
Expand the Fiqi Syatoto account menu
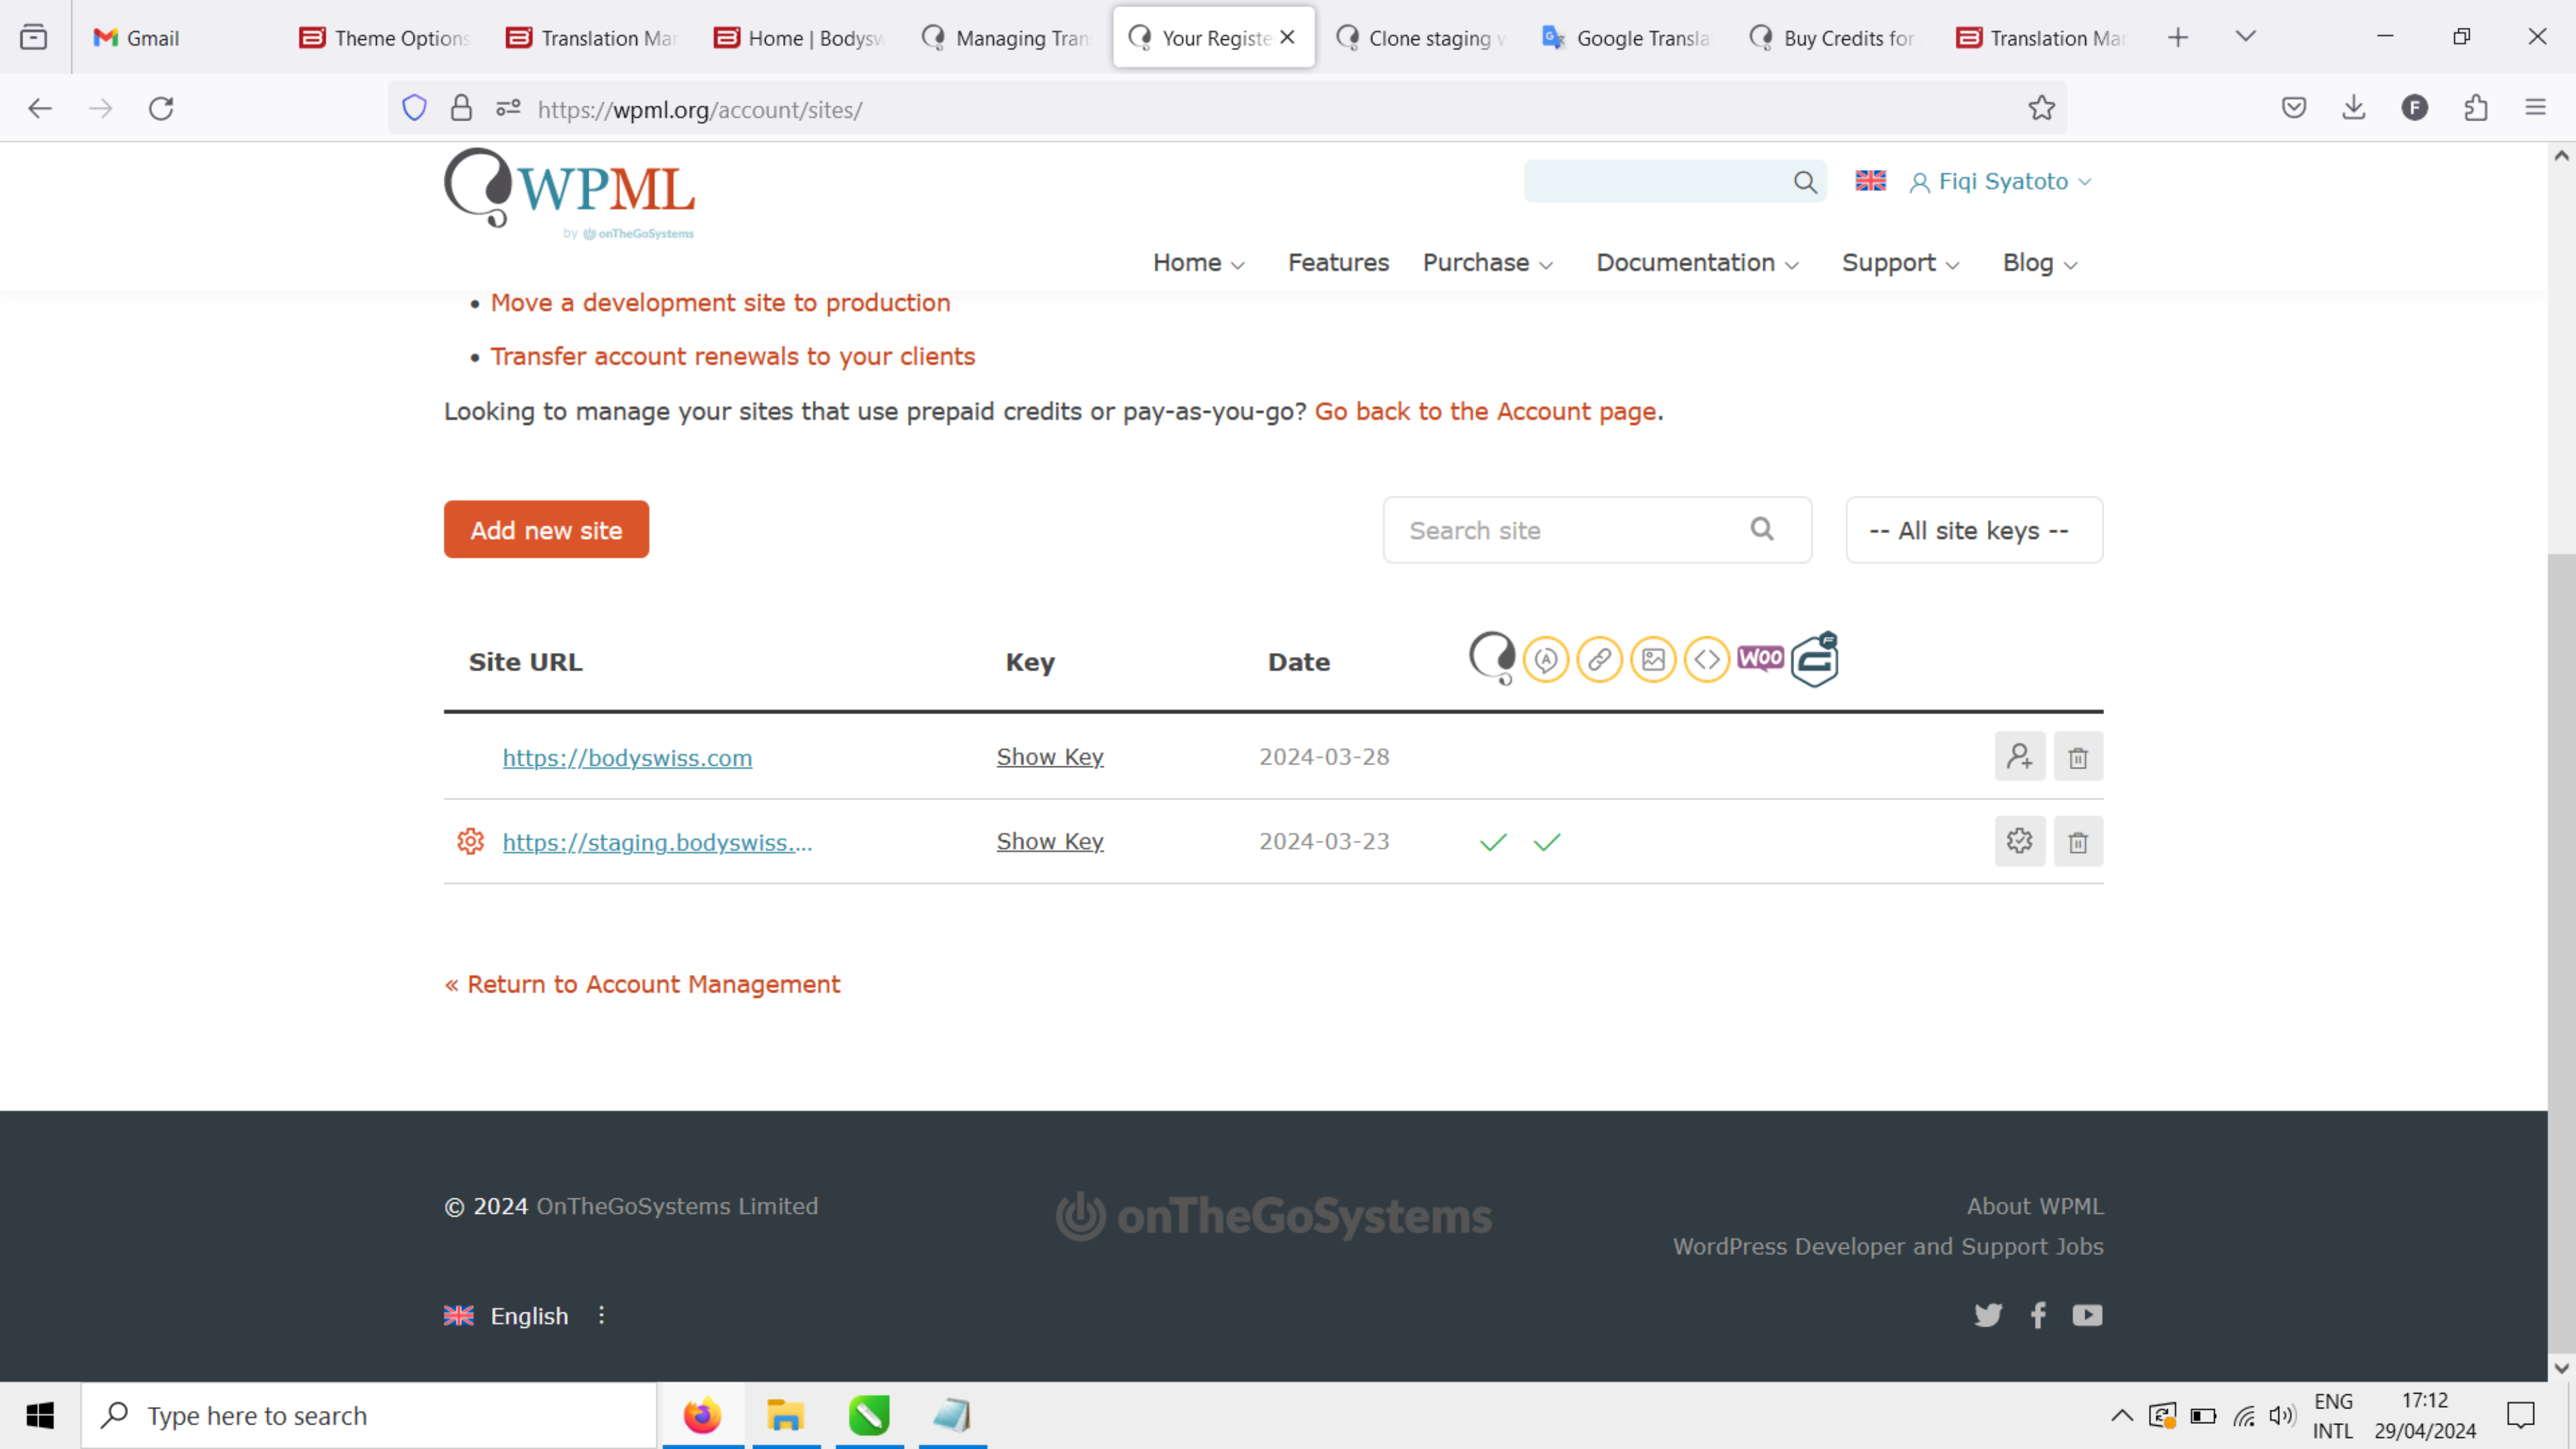tap(2001, 182)
